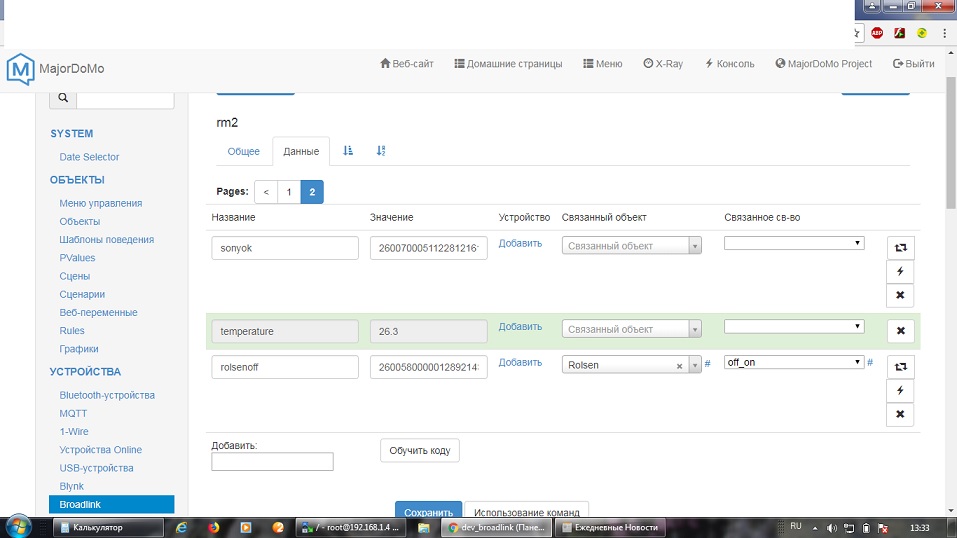Open linked object dropdown for sonyok
This screenshot has height=538, width=957.
point(631,246)
